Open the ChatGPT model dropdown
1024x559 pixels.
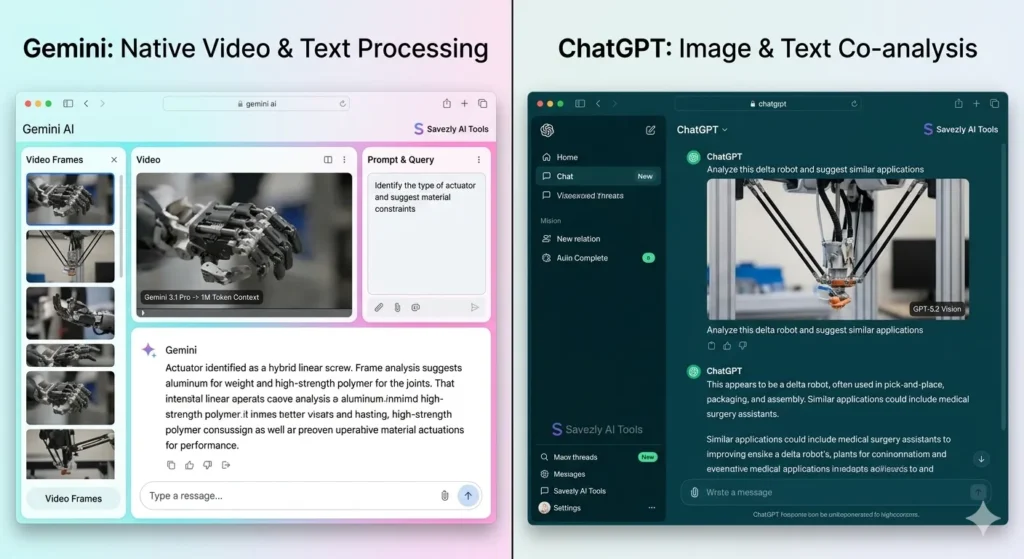(702, 129)
